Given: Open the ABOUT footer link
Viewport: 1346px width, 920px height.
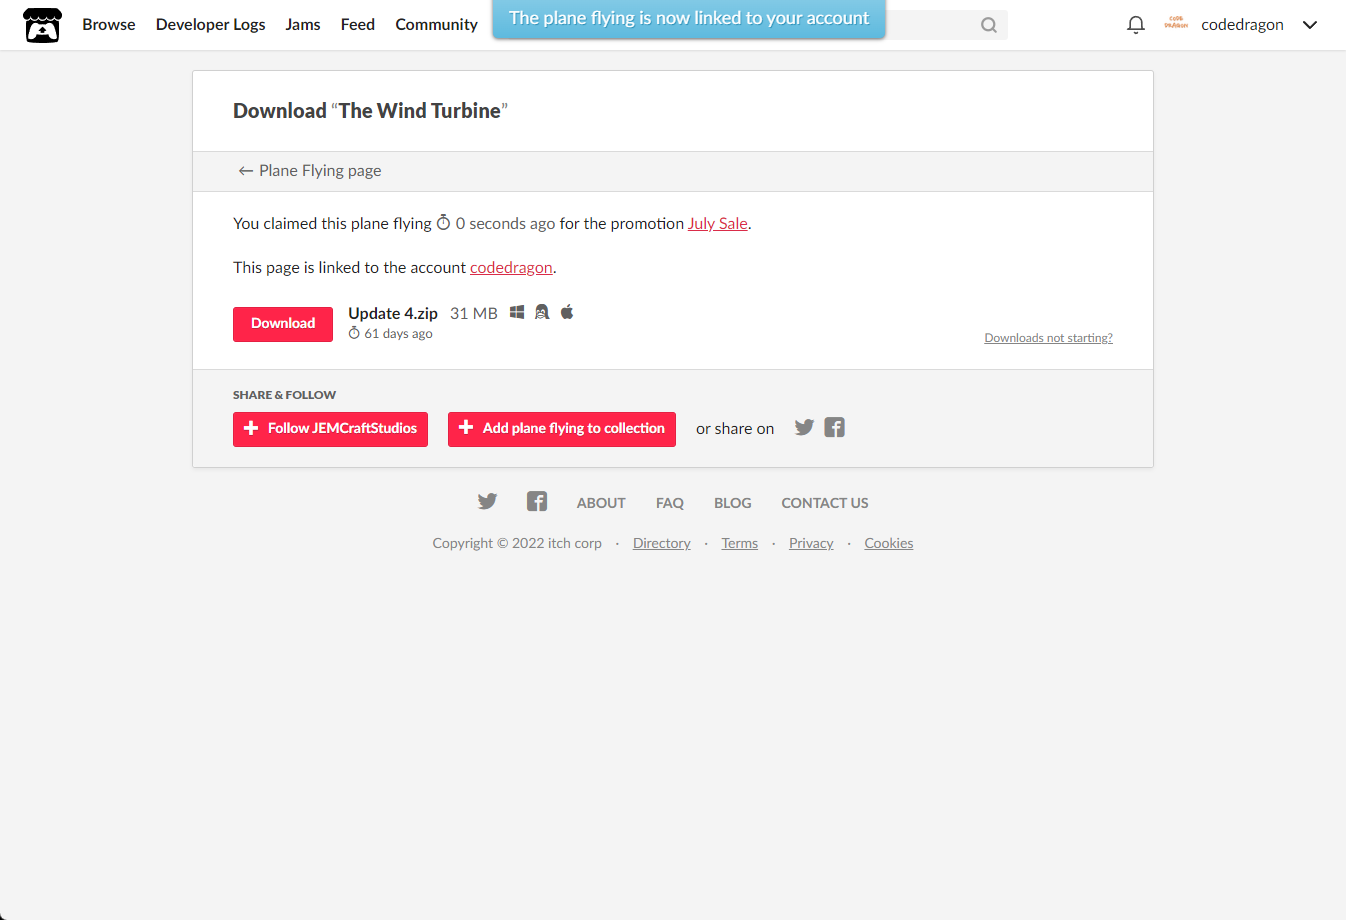Looking at the screenshot, I should [601, 503].
